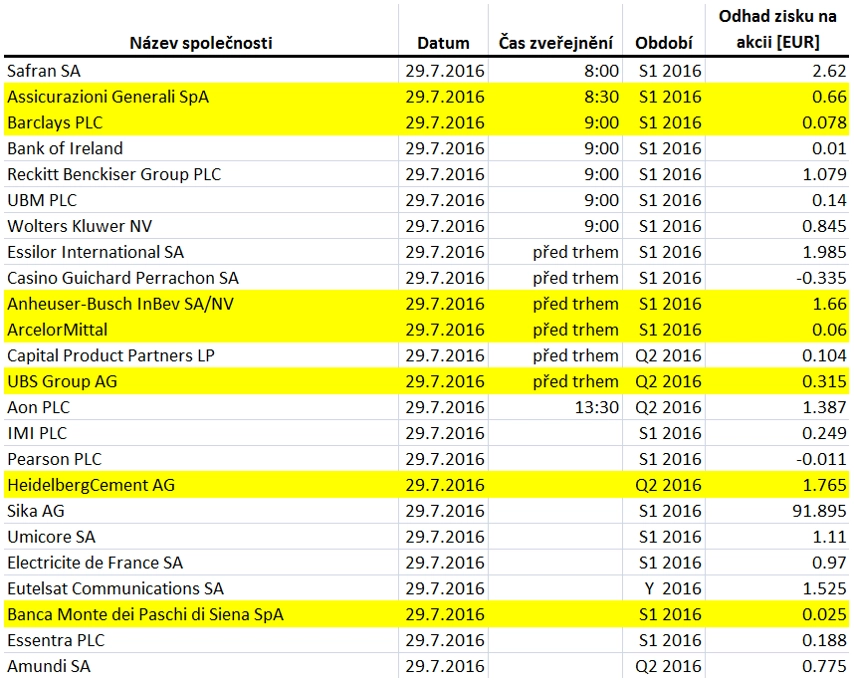Click the estimate value 0.025 for Banca Monte dei Paschi

click(825, 614)
